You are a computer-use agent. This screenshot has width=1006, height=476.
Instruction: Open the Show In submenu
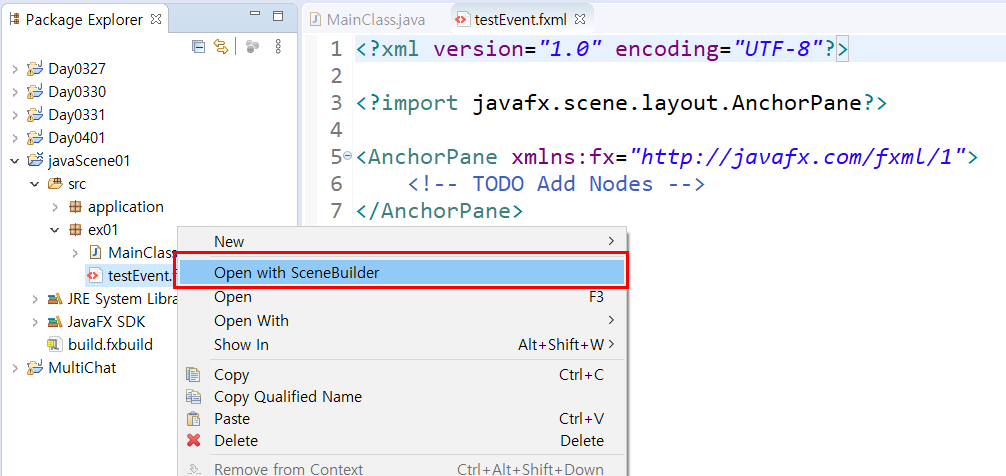click(402, 344)
